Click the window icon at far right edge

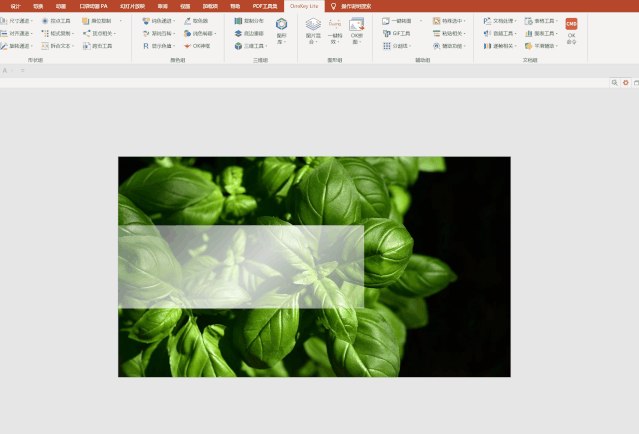click(636, 83)
